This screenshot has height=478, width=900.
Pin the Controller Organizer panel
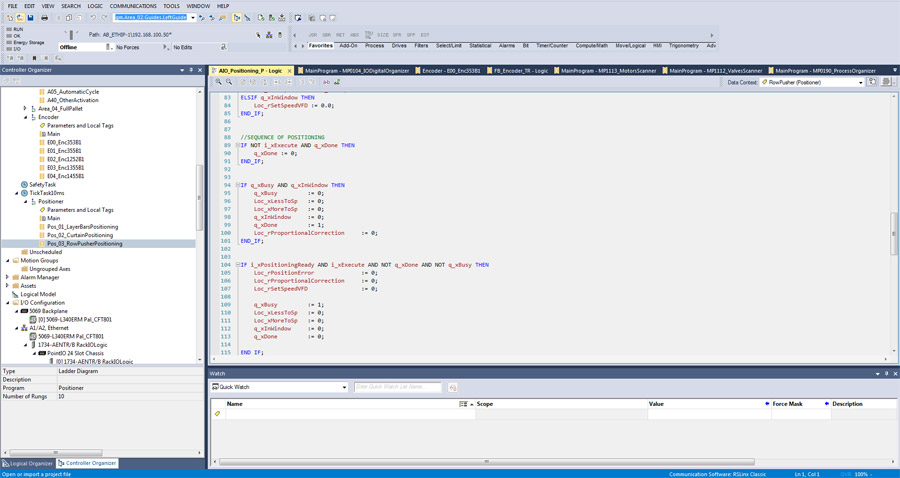(190, 71)
